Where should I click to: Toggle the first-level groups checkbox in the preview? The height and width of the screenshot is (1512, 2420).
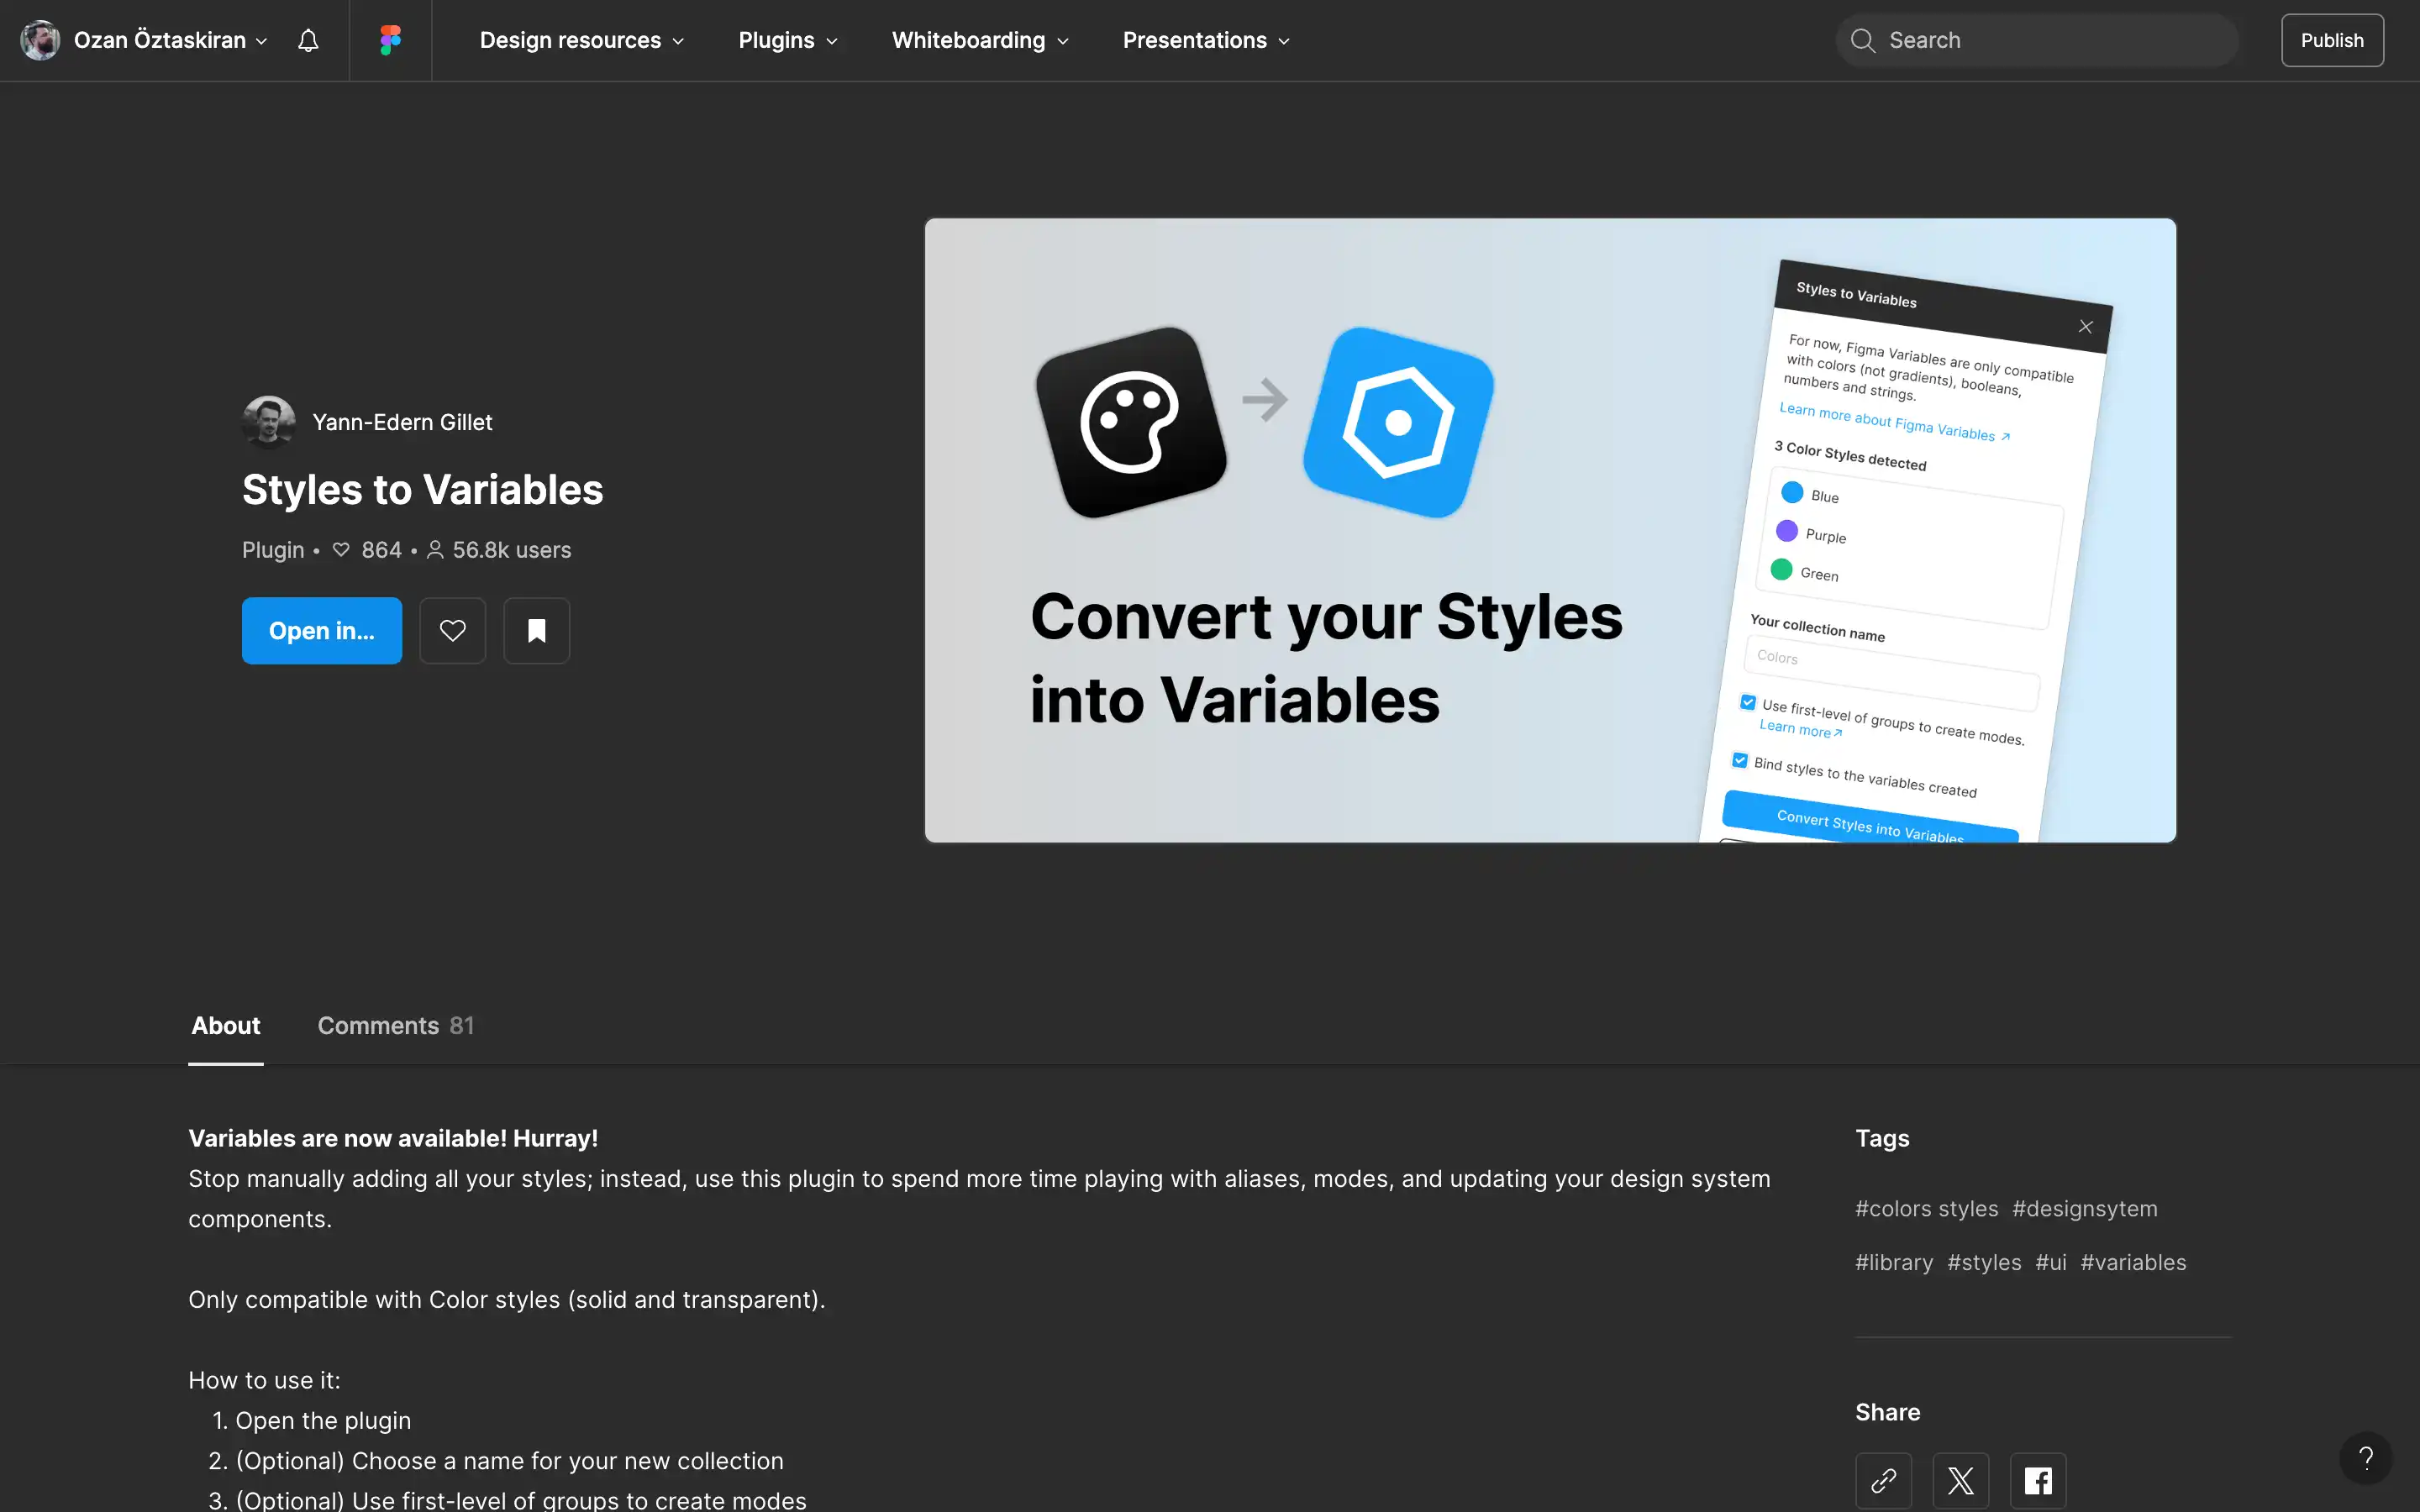coord(1747,702)
